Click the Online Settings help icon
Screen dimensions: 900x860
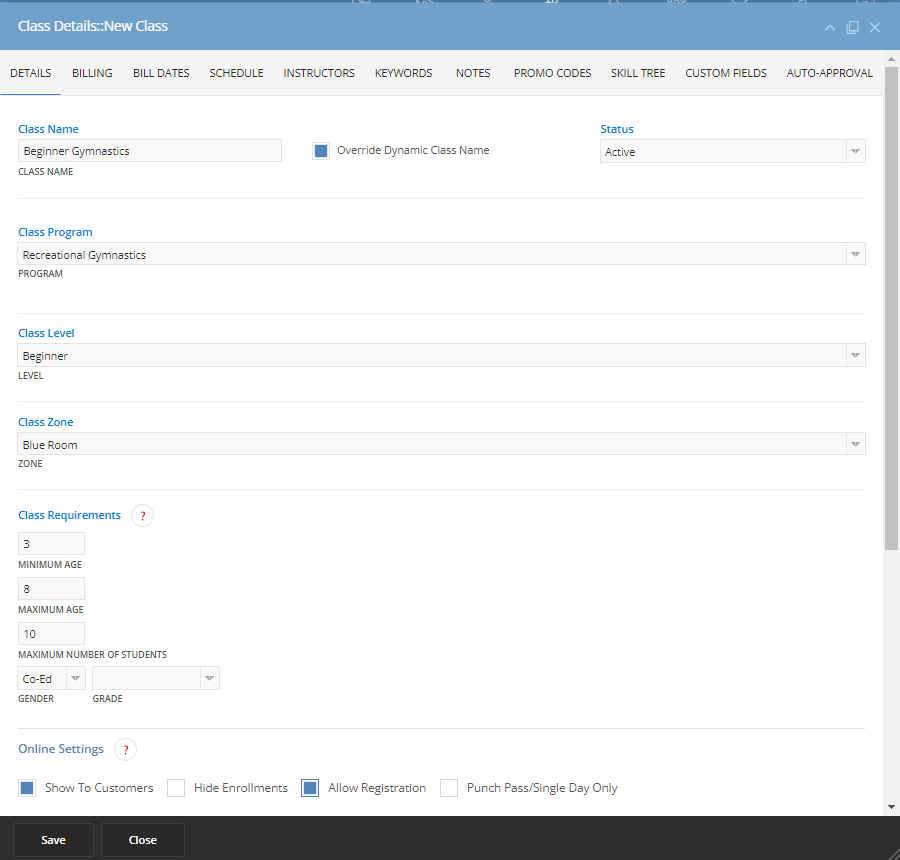(125, 749)
